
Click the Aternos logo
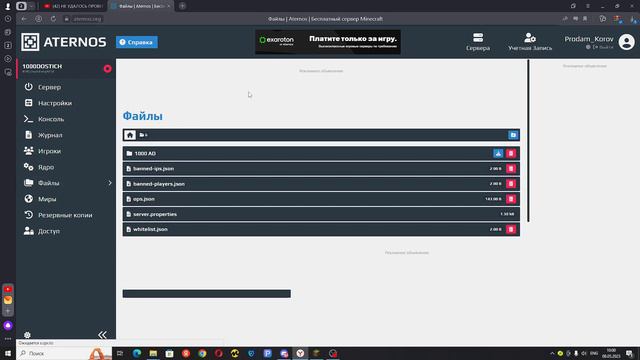64,42
